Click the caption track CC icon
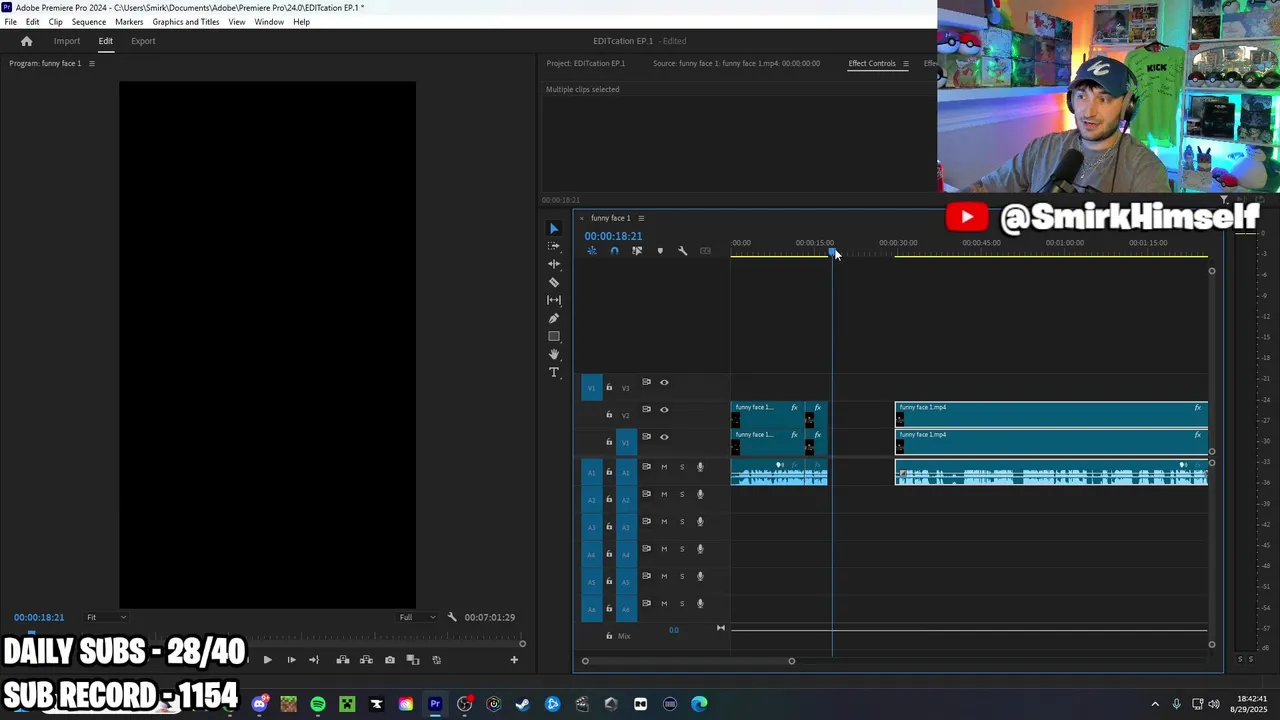This screenshot has width=1280, height=720. [706, 251]
